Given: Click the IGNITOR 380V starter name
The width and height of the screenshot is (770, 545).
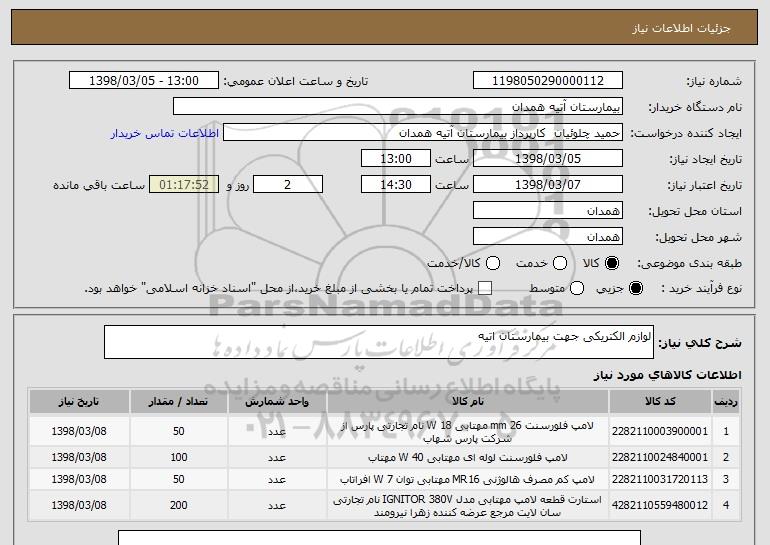Looking at the screenshot, I should [468, 506].
